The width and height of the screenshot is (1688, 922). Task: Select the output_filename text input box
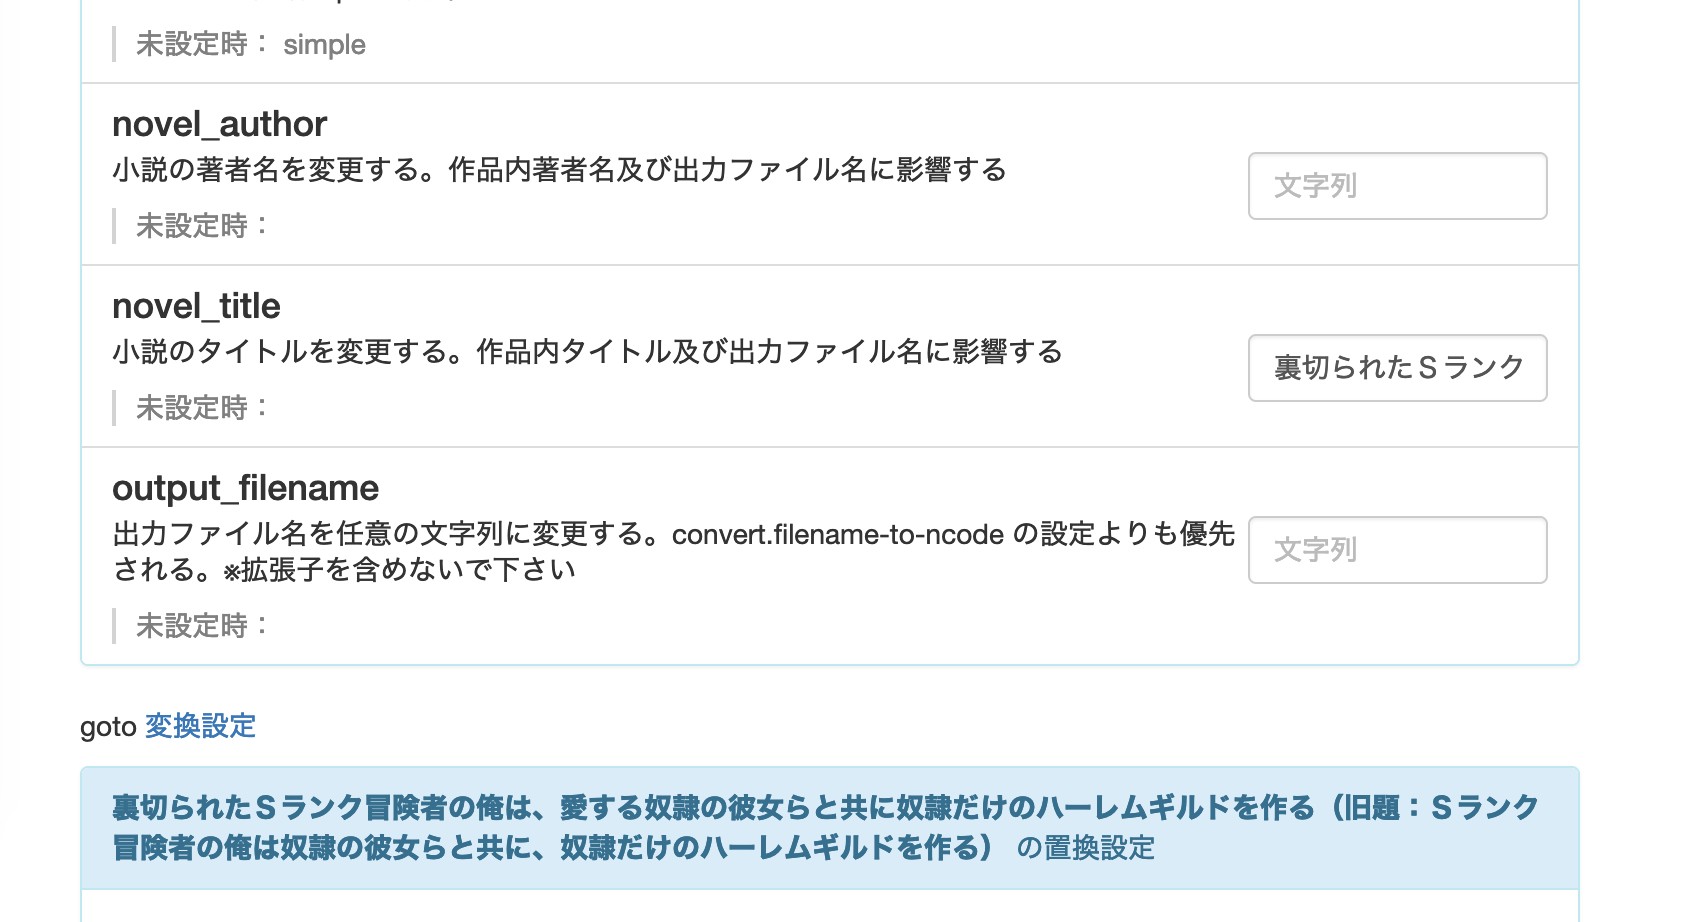coord(1397,550)
